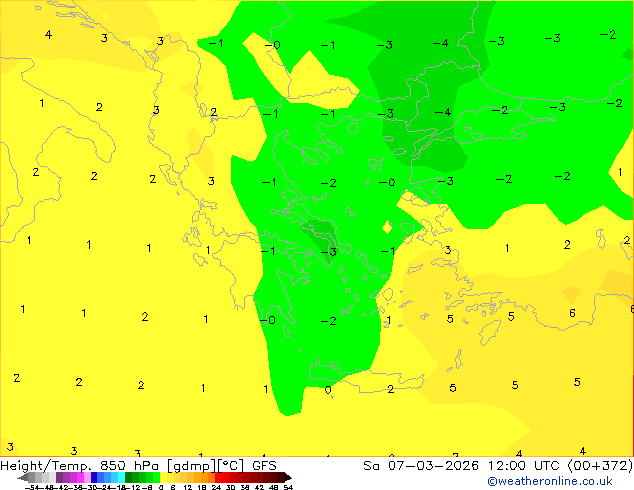Click the legend scale value 54

click(x=288, y=487)
